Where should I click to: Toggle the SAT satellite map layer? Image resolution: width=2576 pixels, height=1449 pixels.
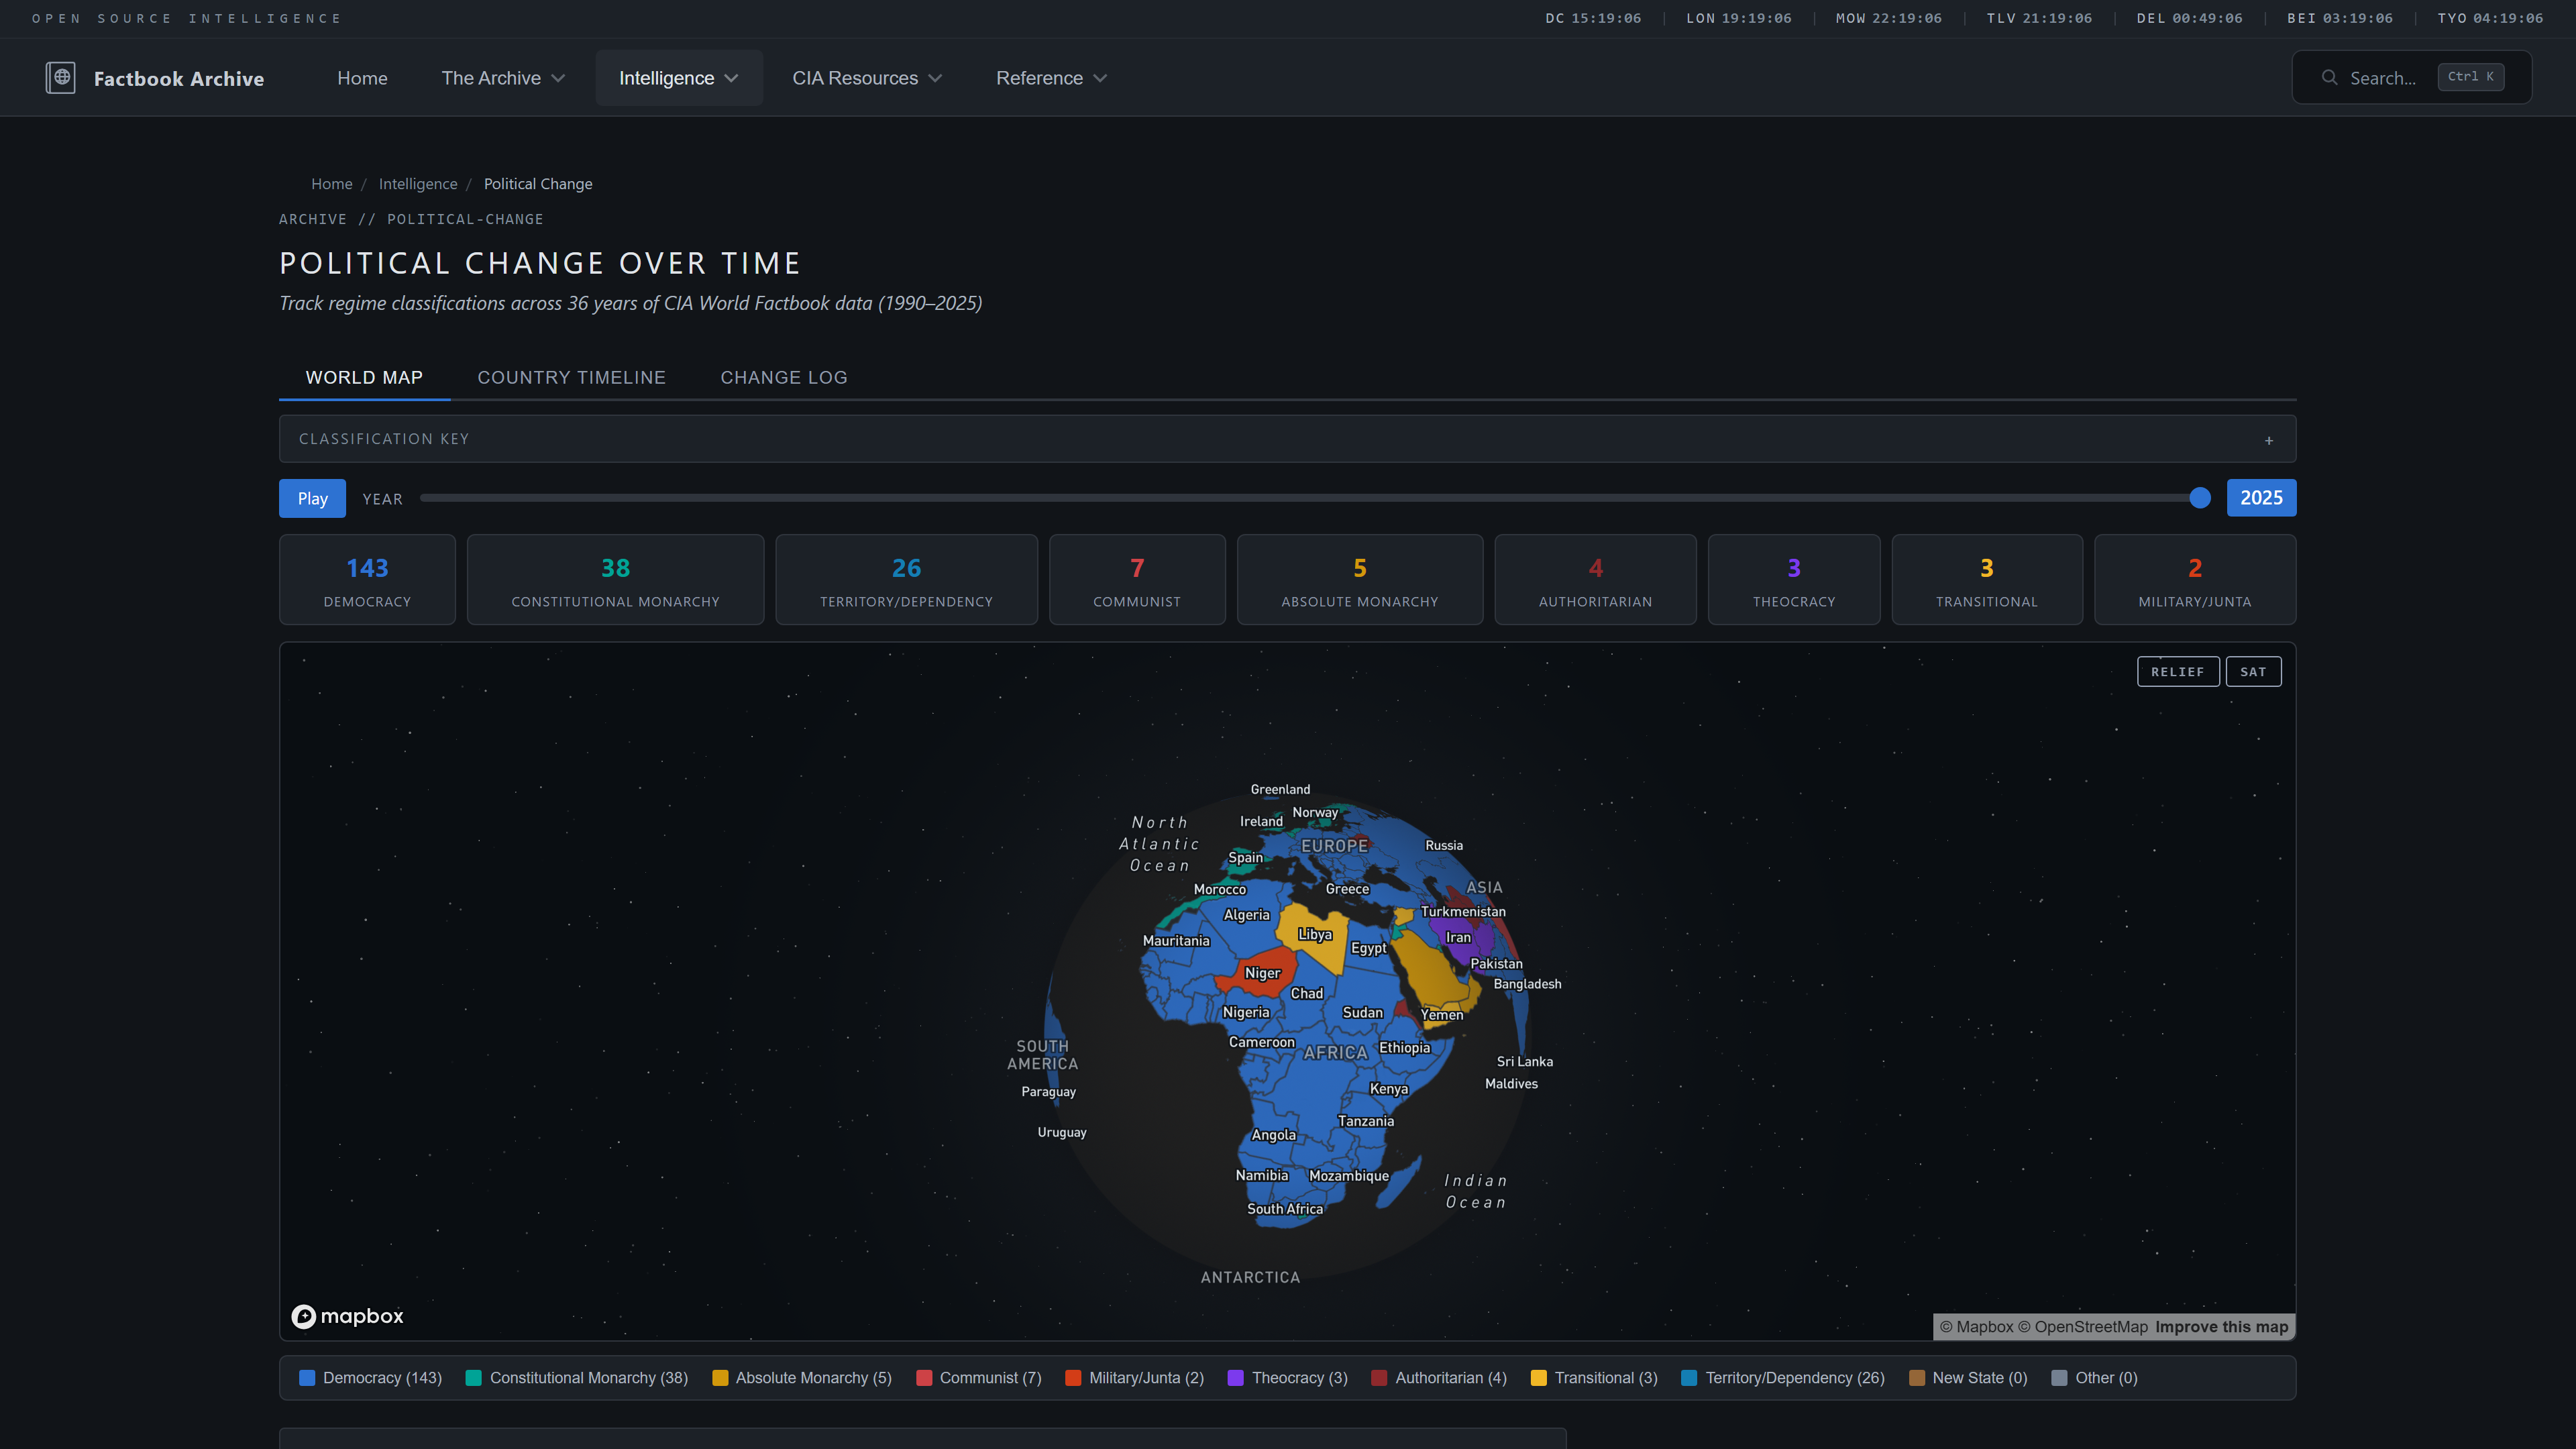[2253, 672]
